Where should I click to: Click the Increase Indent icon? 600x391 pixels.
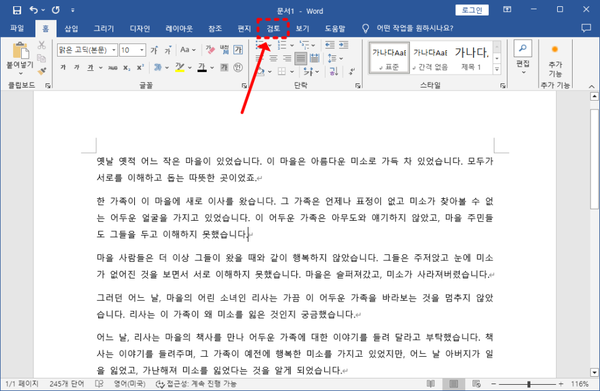pyautogui.click(x=343, y=45)
